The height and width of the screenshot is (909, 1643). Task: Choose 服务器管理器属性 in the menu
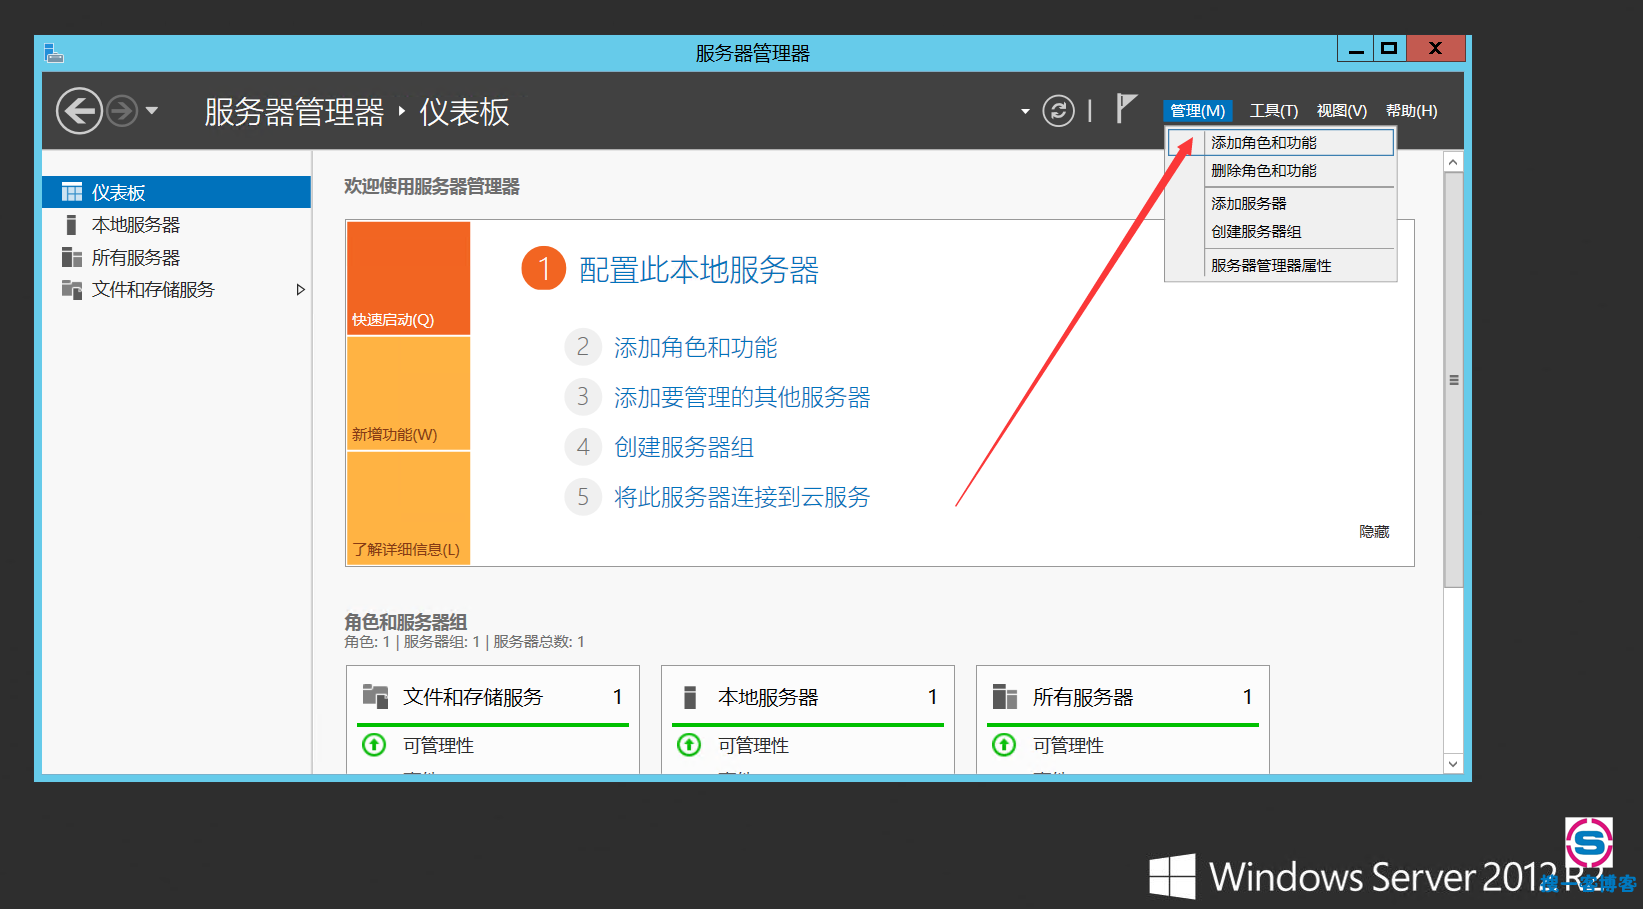click(1271, 266)
